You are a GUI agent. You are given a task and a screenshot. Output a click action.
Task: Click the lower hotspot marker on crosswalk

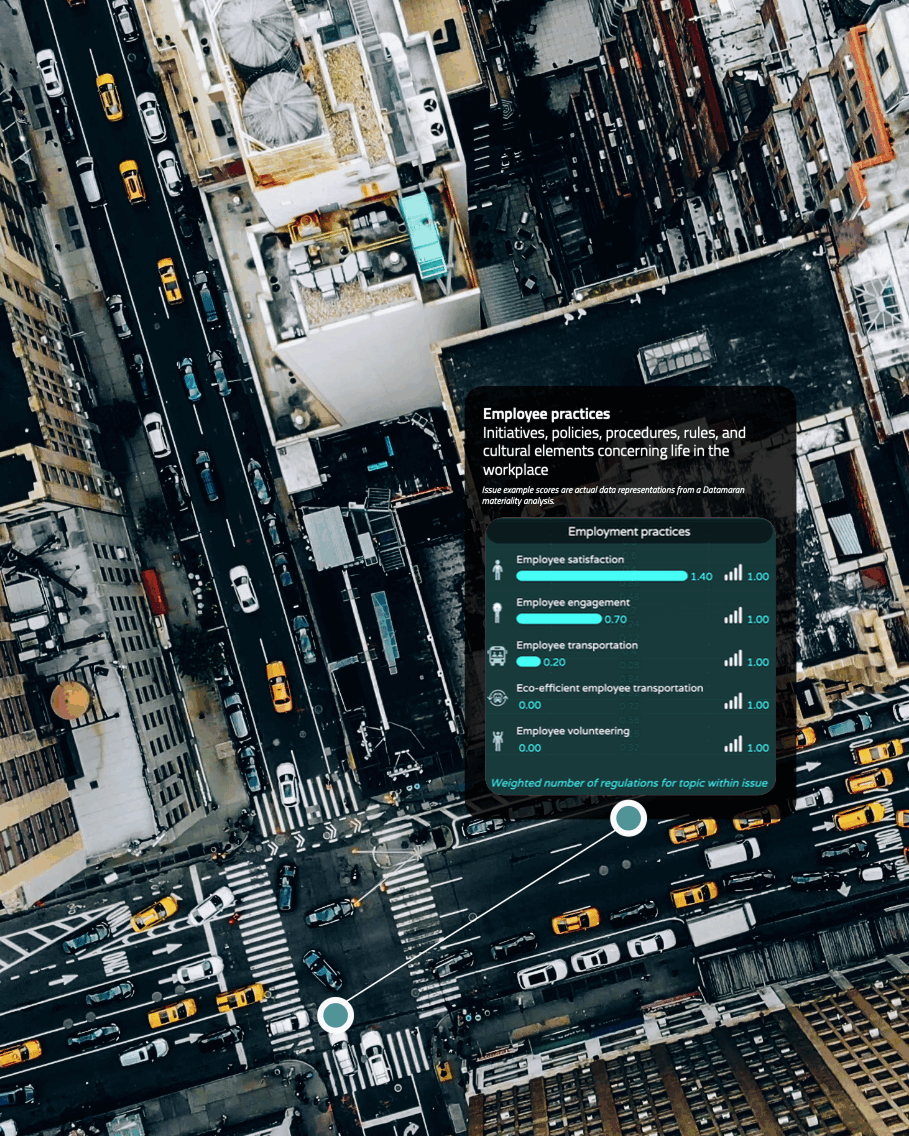click(x=336, y=1015)
